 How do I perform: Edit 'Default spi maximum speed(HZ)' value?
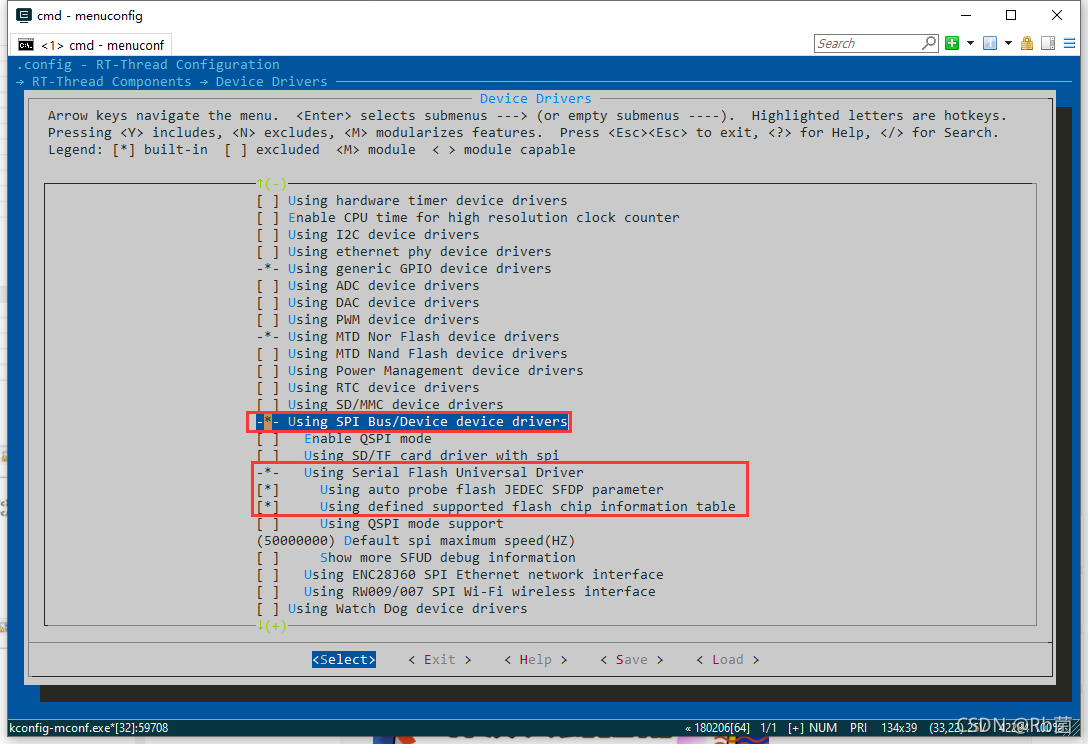point(416,541)
